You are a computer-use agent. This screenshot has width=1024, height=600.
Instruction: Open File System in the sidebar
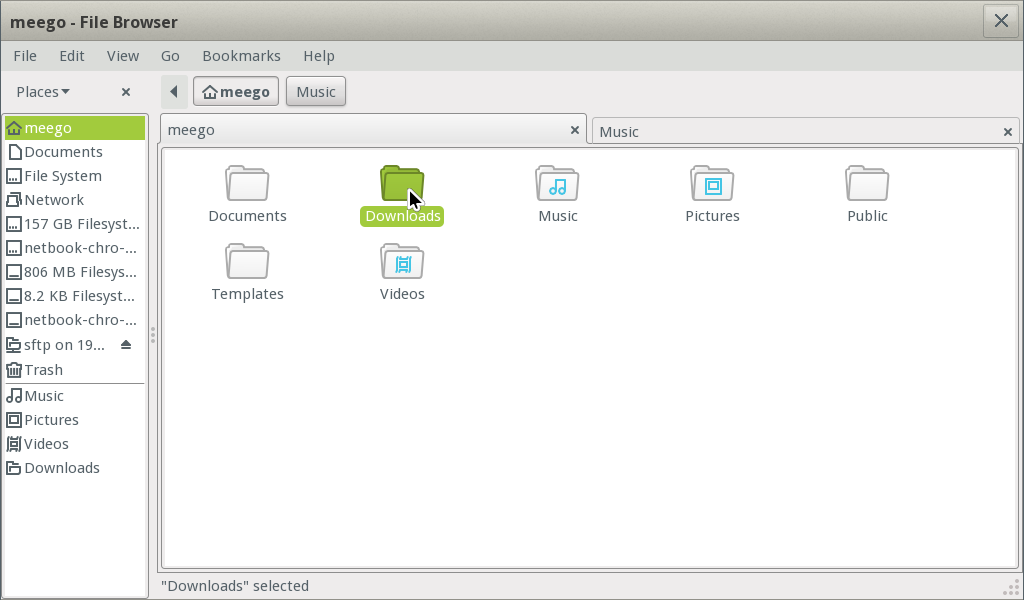coord(75,176)
